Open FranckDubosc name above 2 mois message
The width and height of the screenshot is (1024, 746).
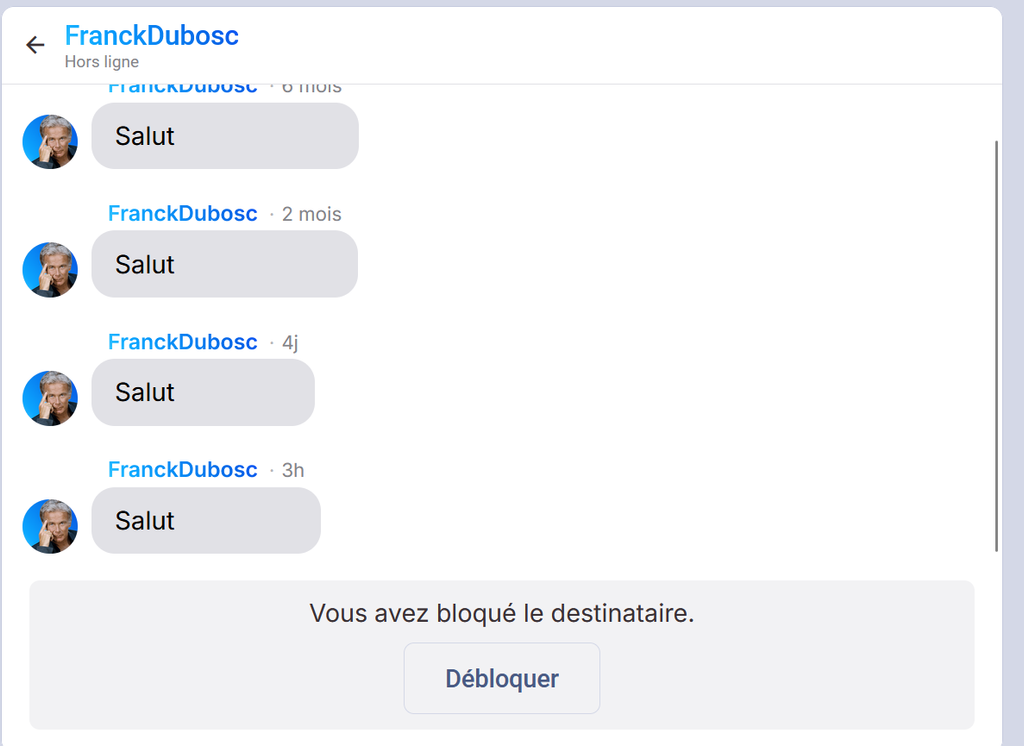click(183, 214)
